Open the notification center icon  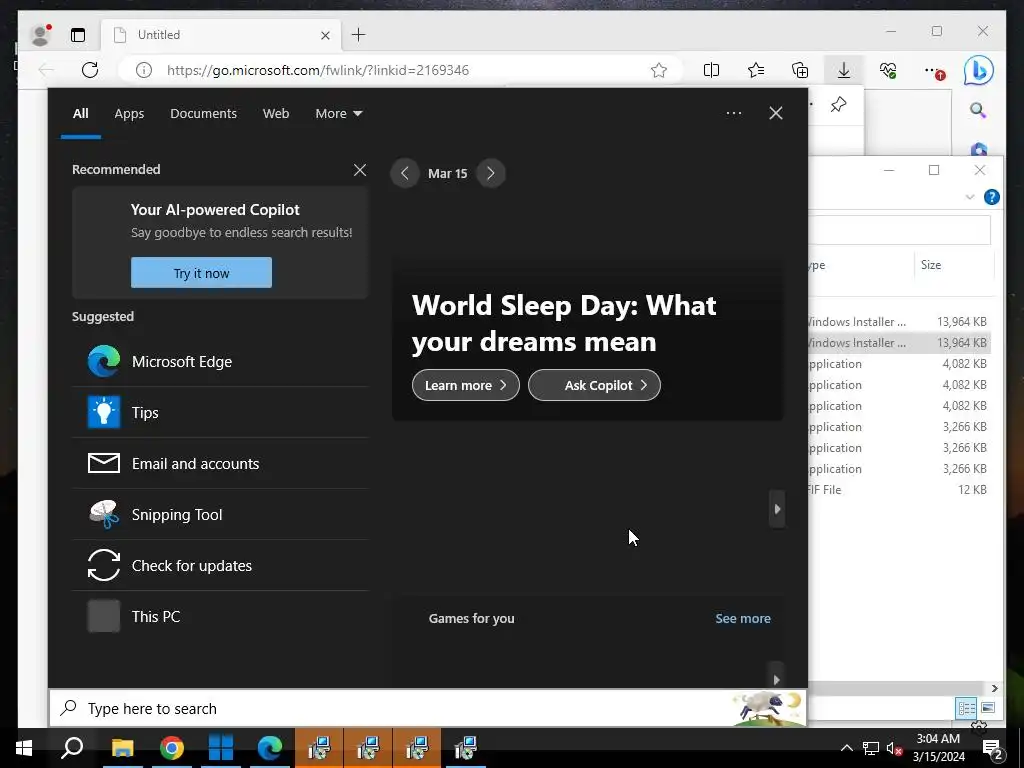992,748
